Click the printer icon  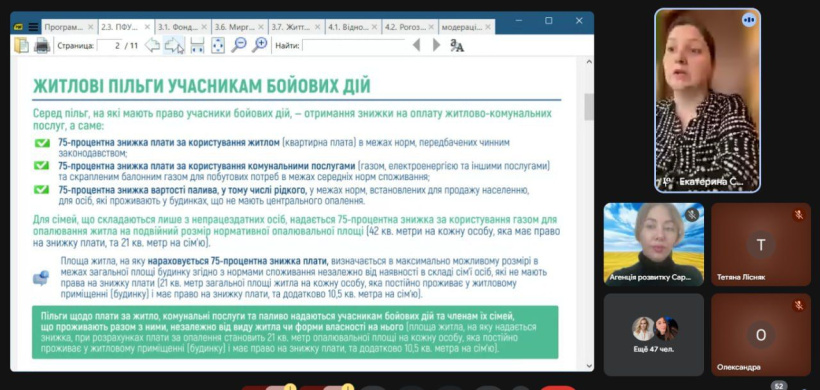click(x=42, y=46)
